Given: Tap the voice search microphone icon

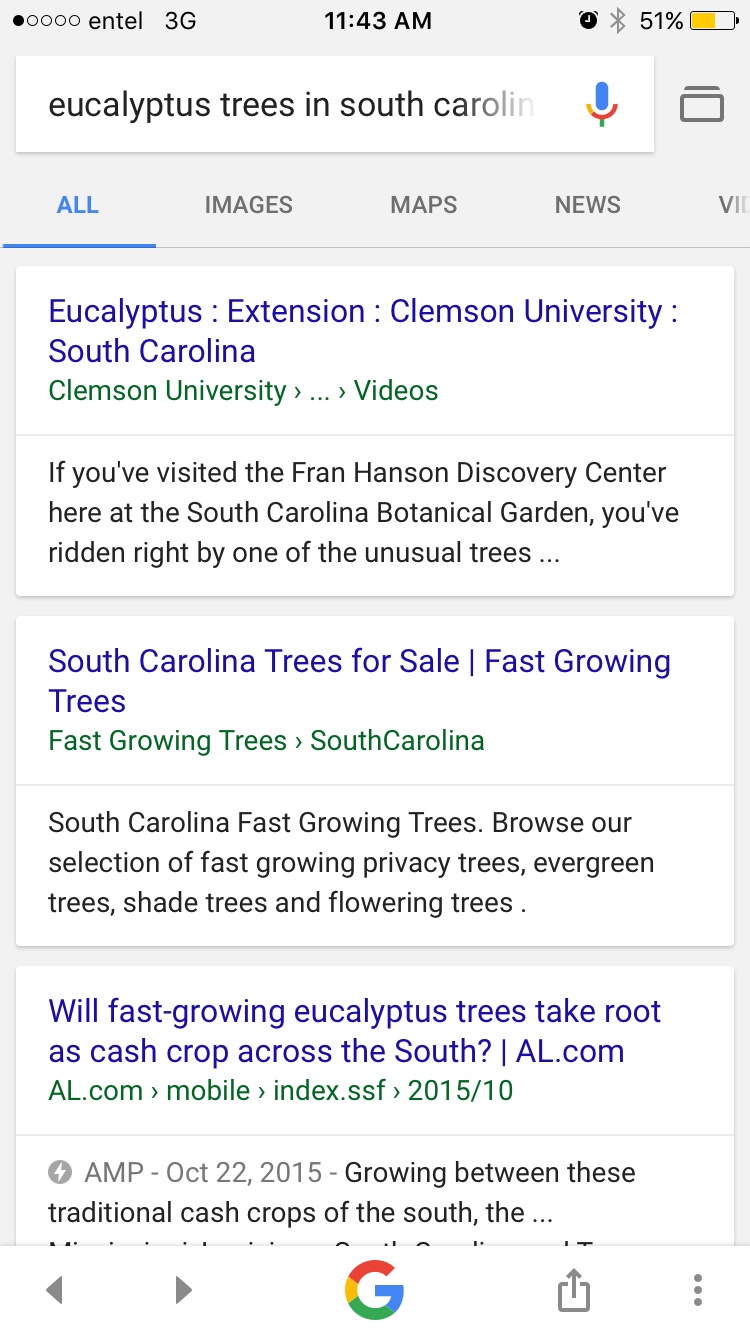Looking at the screenshot, I should 601,104.
